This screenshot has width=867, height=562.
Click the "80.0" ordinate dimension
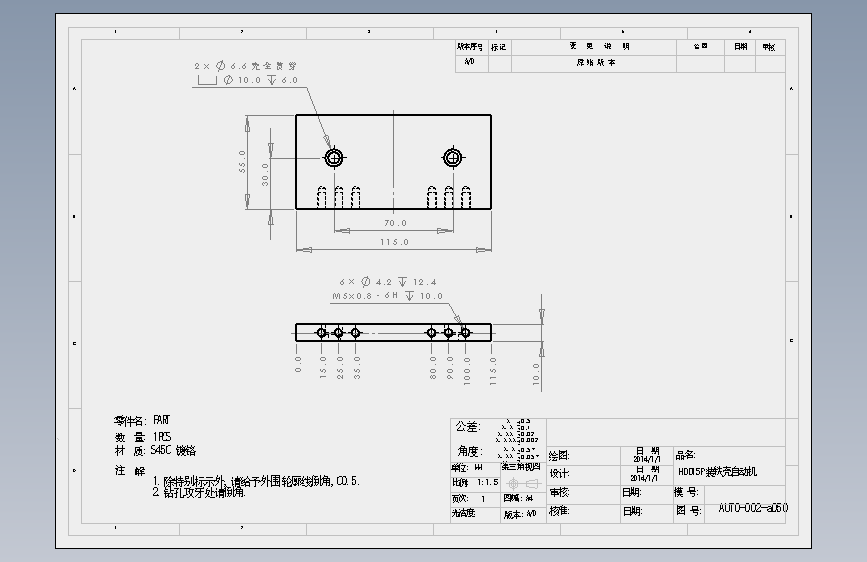[433, 367]
